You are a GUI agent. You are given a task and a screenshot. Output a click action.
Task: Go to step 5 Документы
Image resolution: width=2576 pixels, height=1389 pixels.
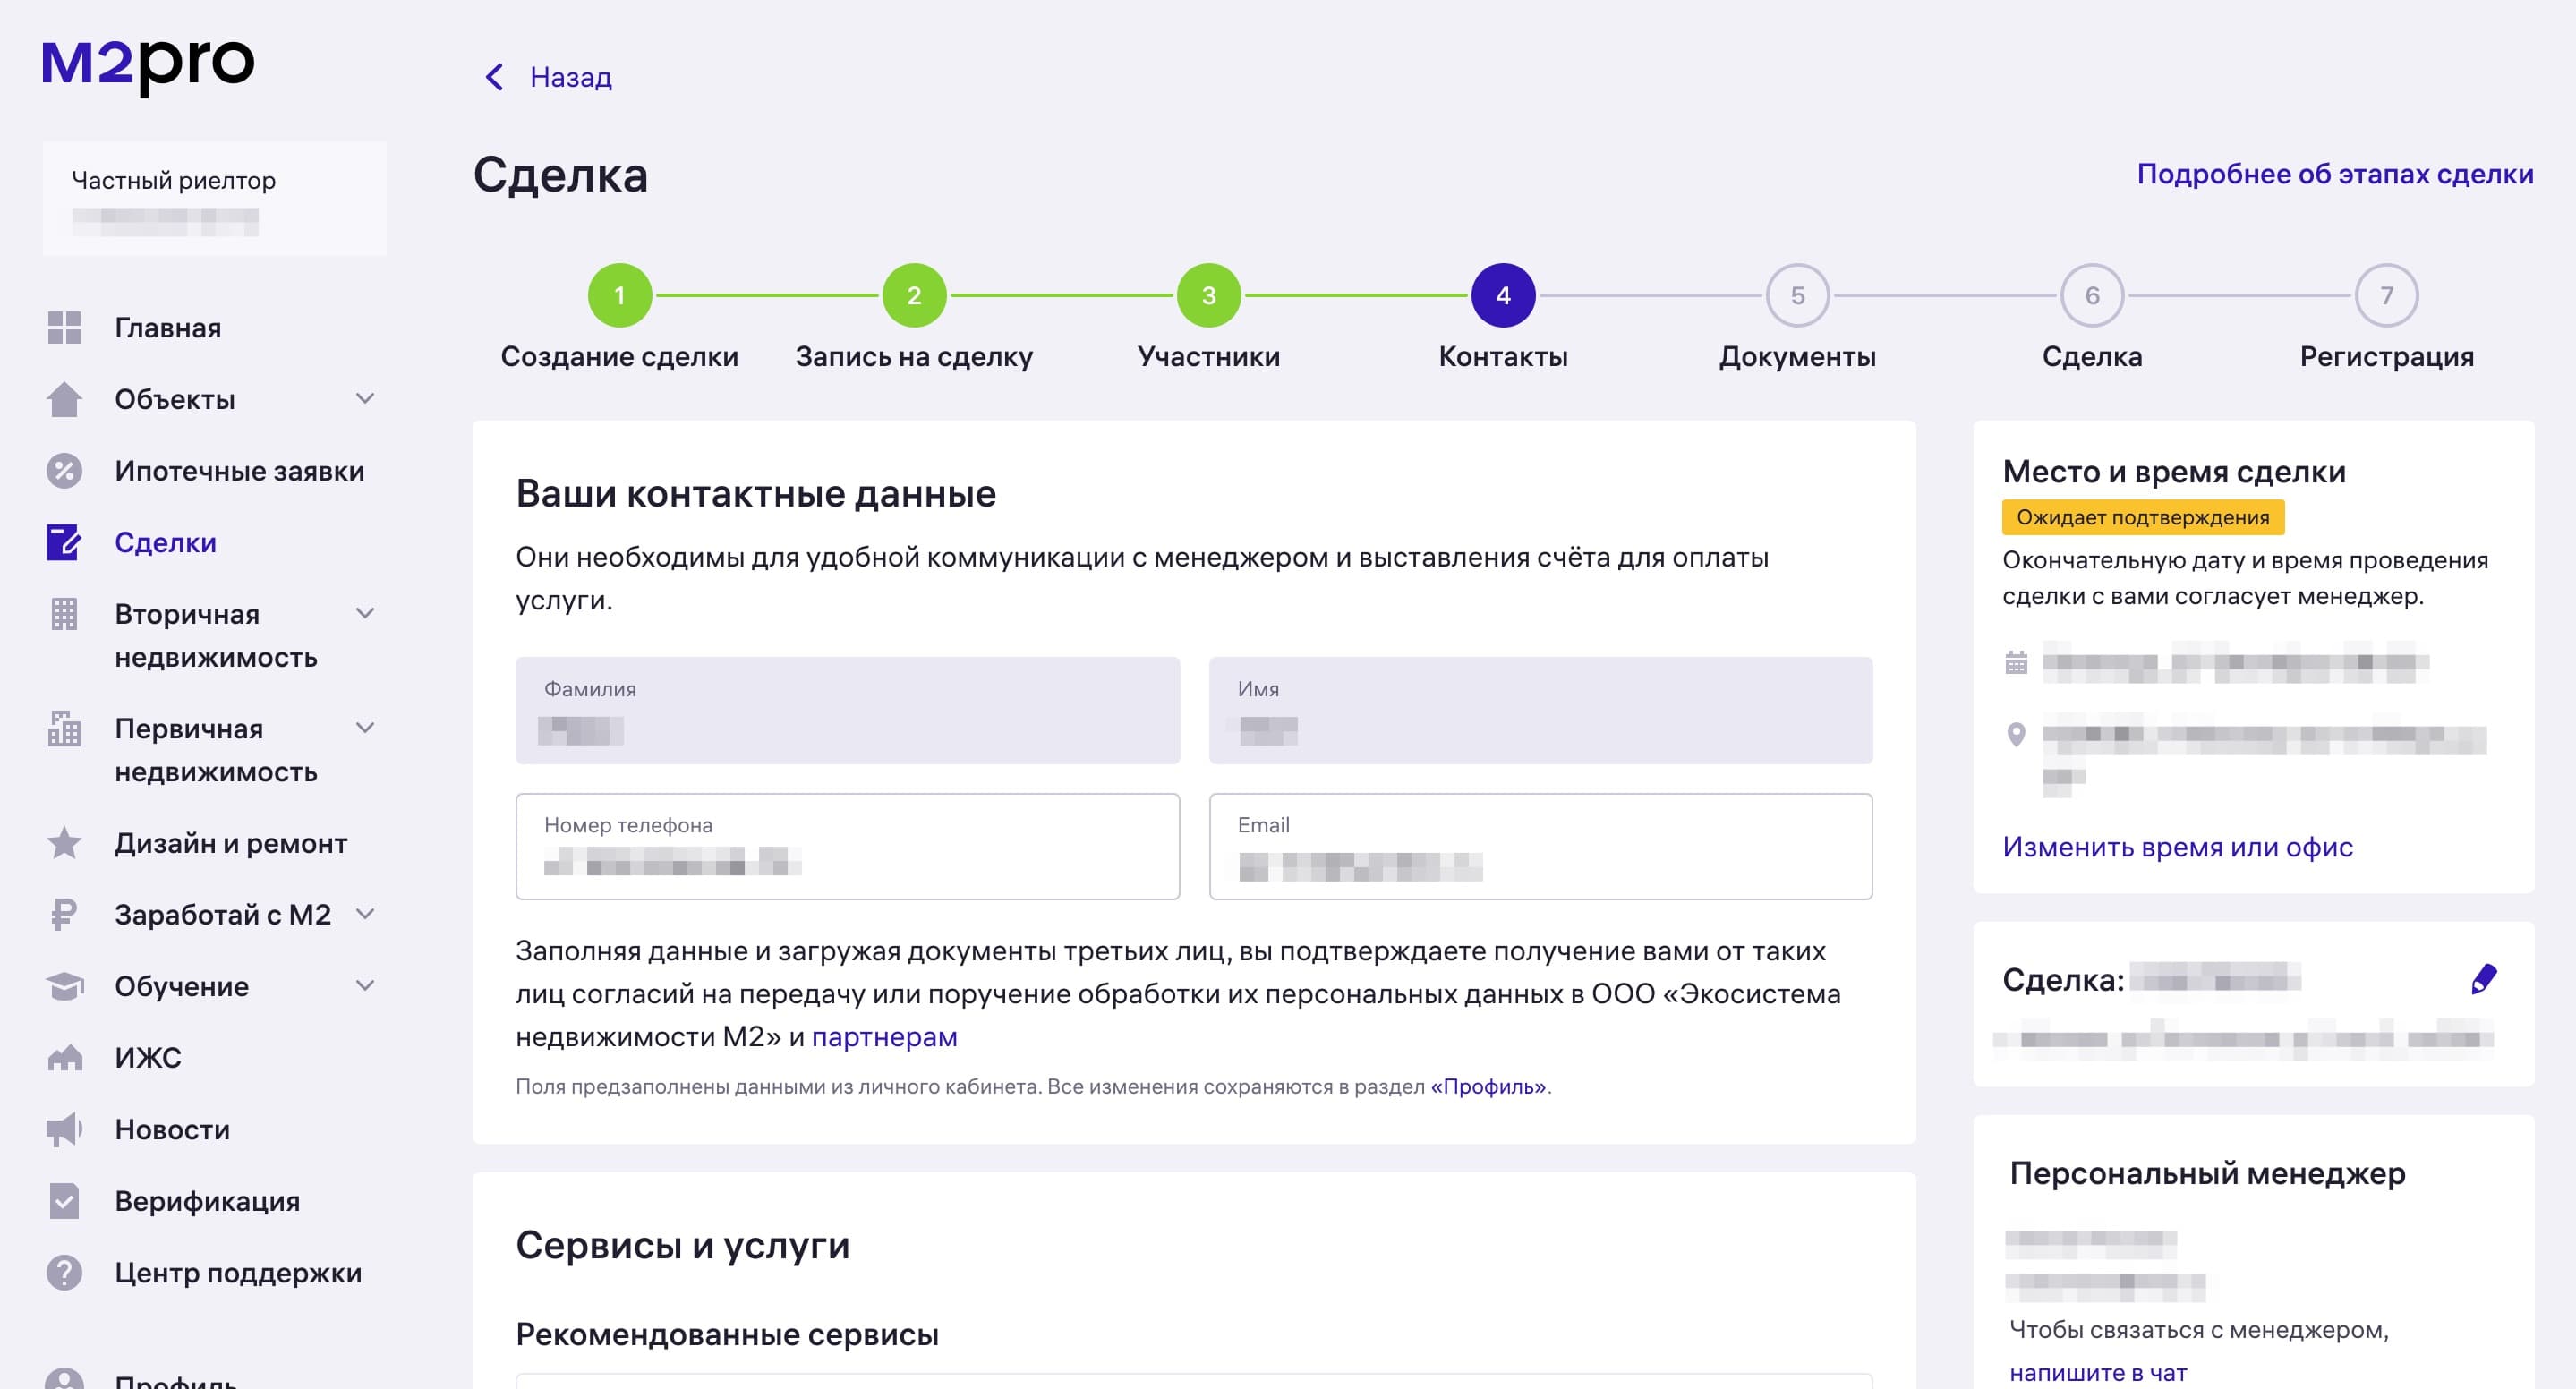click(x=1798, y=296)
